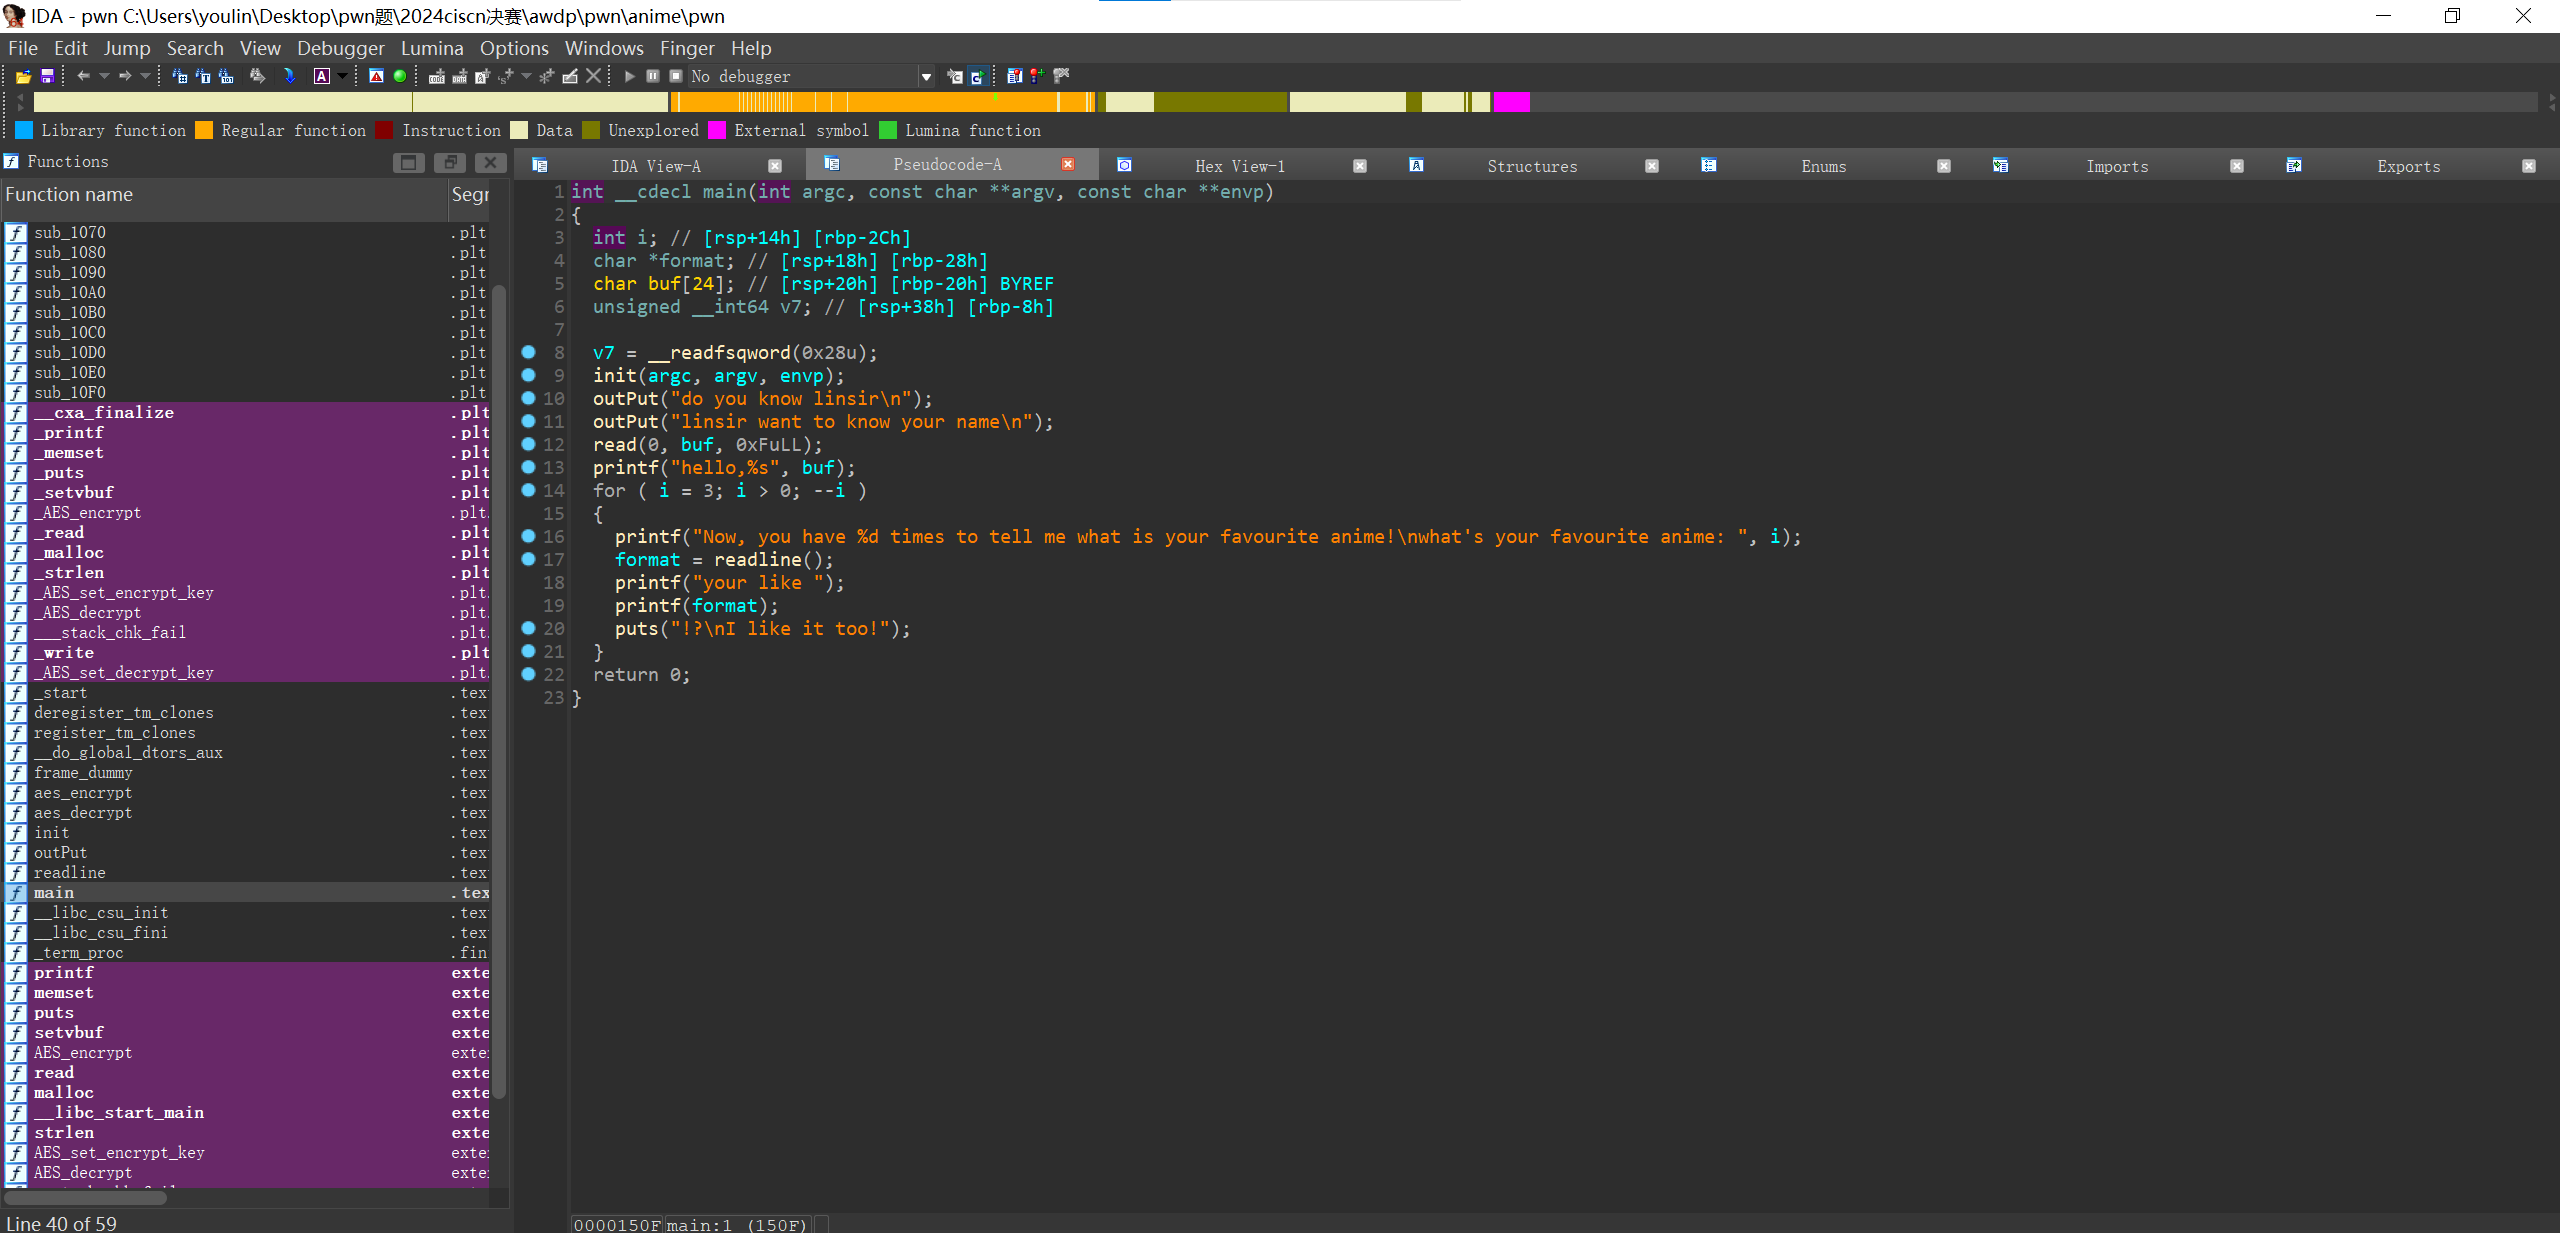This screenshot has width=2560, height=1233.
Task: Switch to the Enums tab
Action: coord(1823,166)
